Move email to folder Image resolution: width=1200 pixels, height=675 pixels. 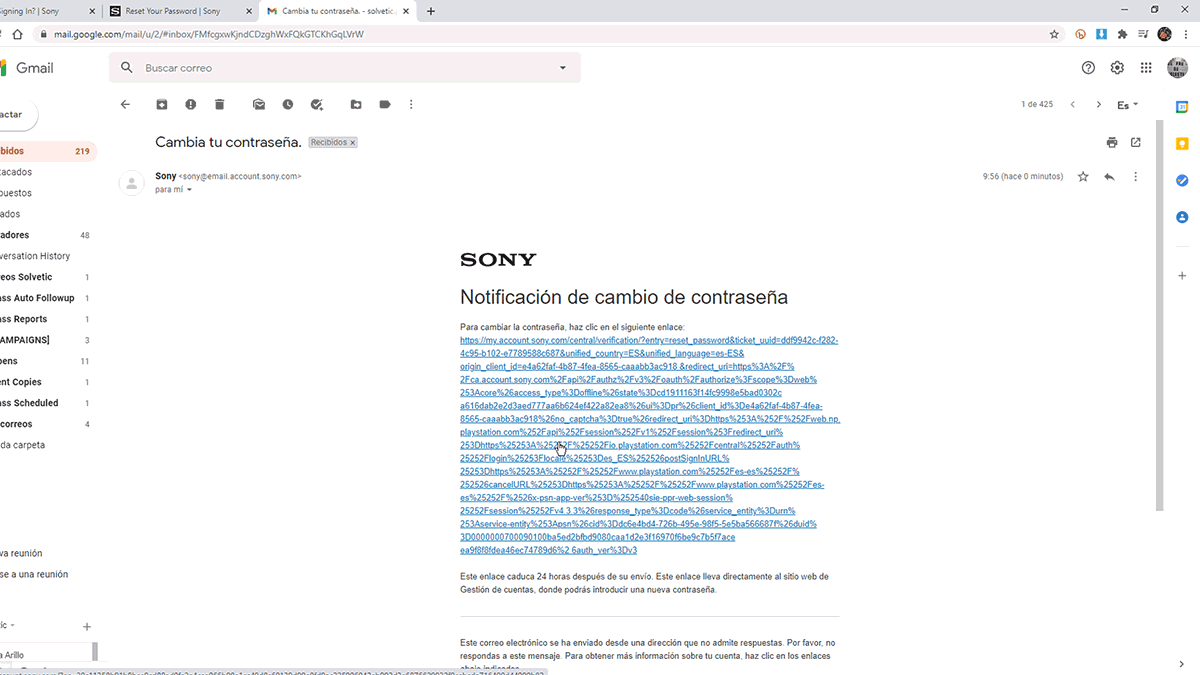pos(356,104)
